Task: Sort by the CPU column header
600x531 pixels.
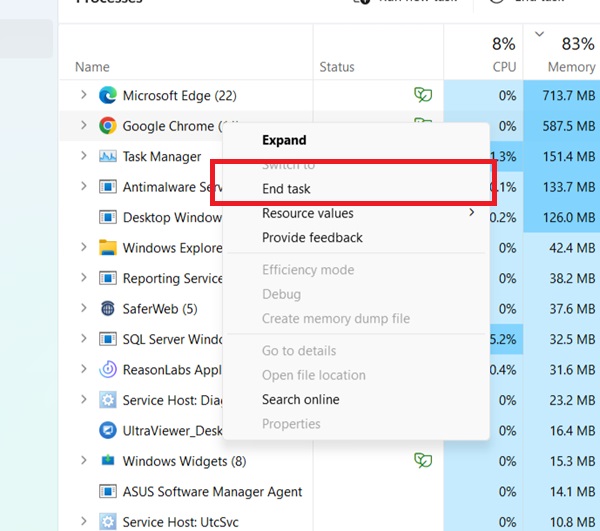Action: pos(504,67)
